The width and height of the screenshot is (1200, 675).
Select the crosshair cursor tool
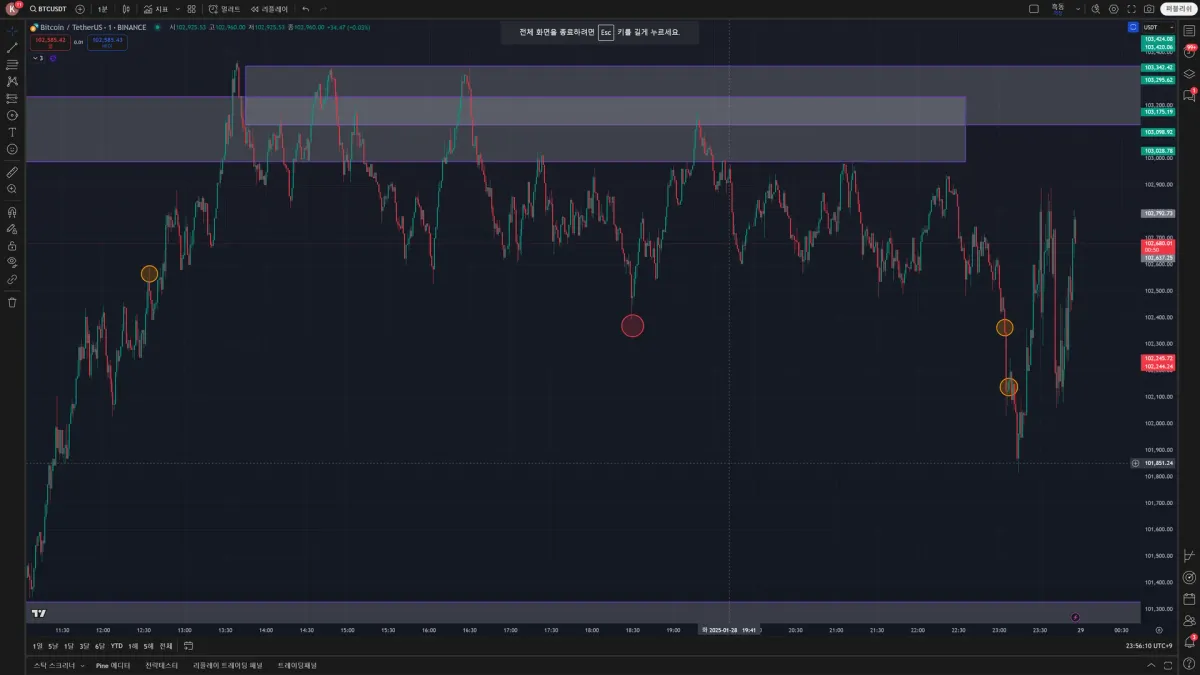(x=12, y=30)
